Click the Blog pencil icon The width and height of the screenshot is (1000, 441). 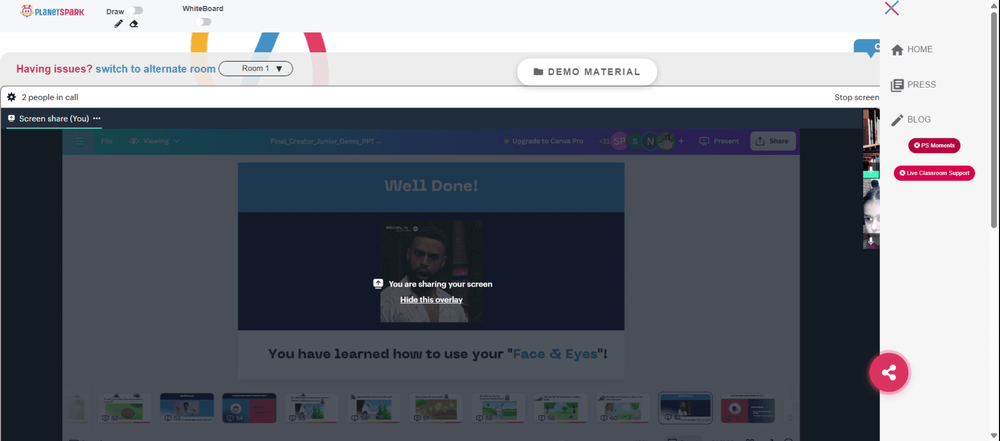(x=897, y=120)
